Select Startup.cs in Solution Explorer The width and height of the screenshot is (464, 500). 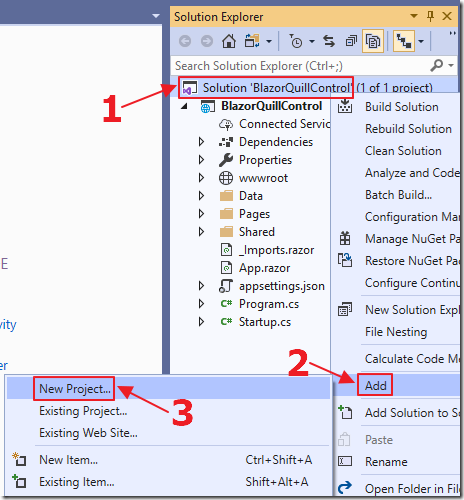pos(265,322)
